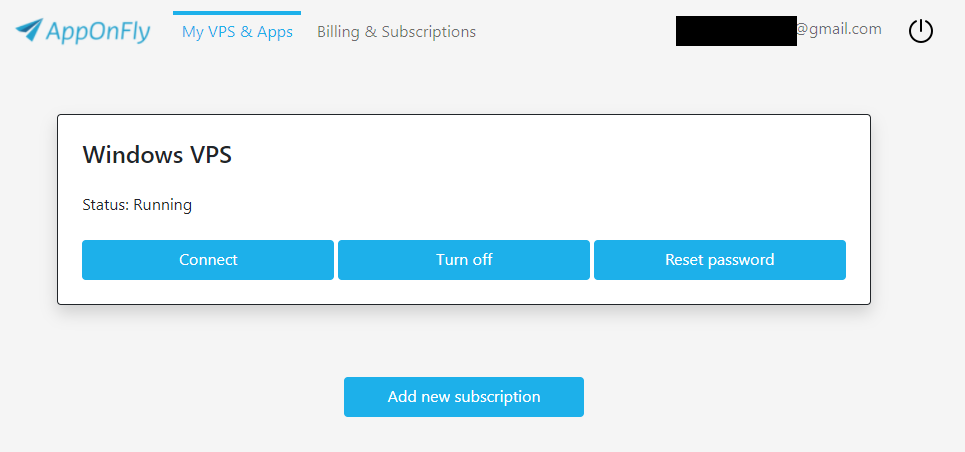This screenshot has height=452, width=965.
Task: Click the Windows VPS heading
Action: click(157, 155)
